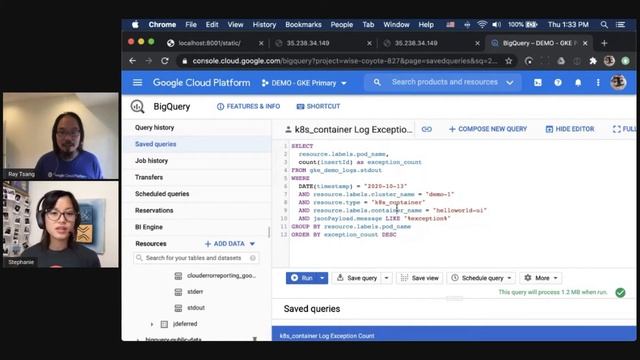640x360 pixels.
Task: Click the Search for your tables and datasets field
Action: (196, 258)
